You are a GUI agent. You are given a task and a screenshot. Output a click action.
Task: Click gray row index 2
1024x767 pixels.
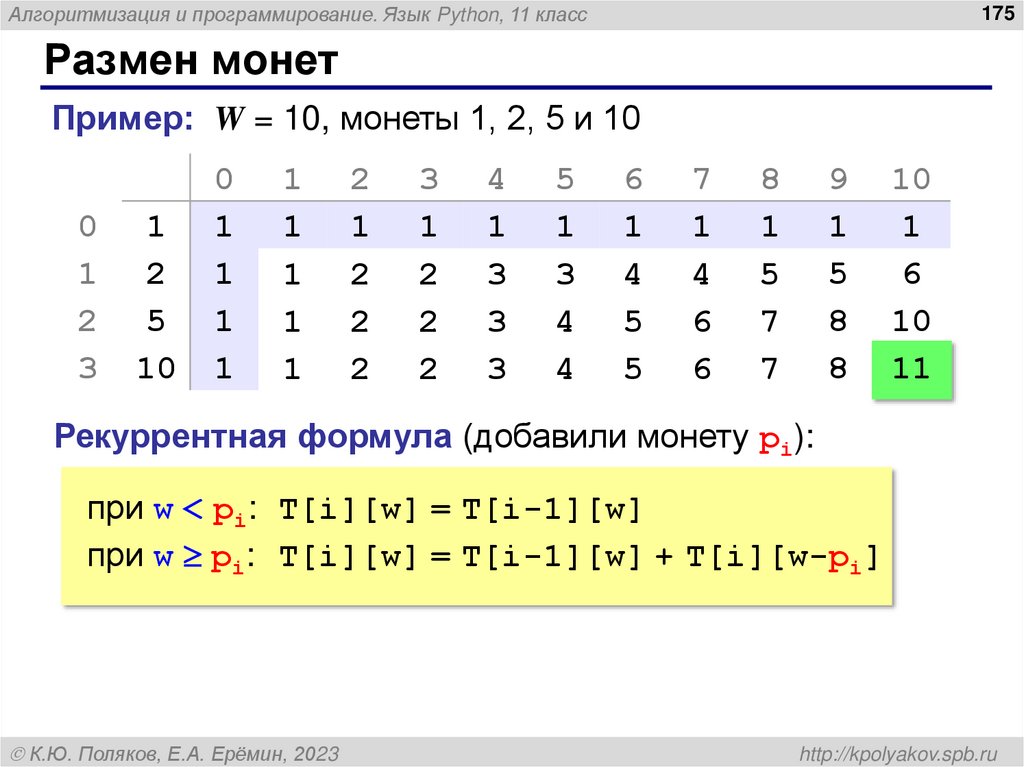(x=87, y=321)
